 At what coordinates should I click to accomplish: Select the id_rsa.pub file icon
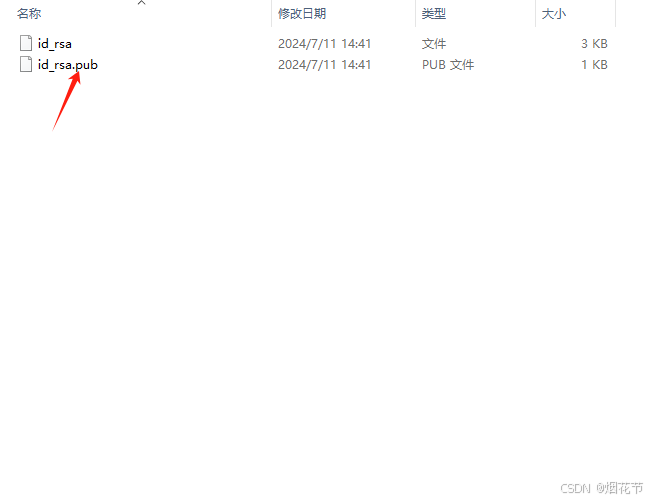coord(26,64)
